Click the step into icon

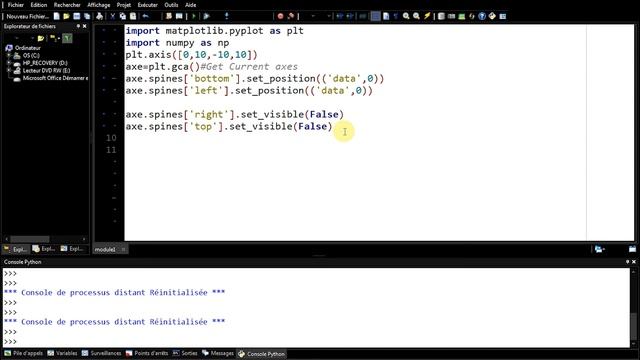(227, 16)
